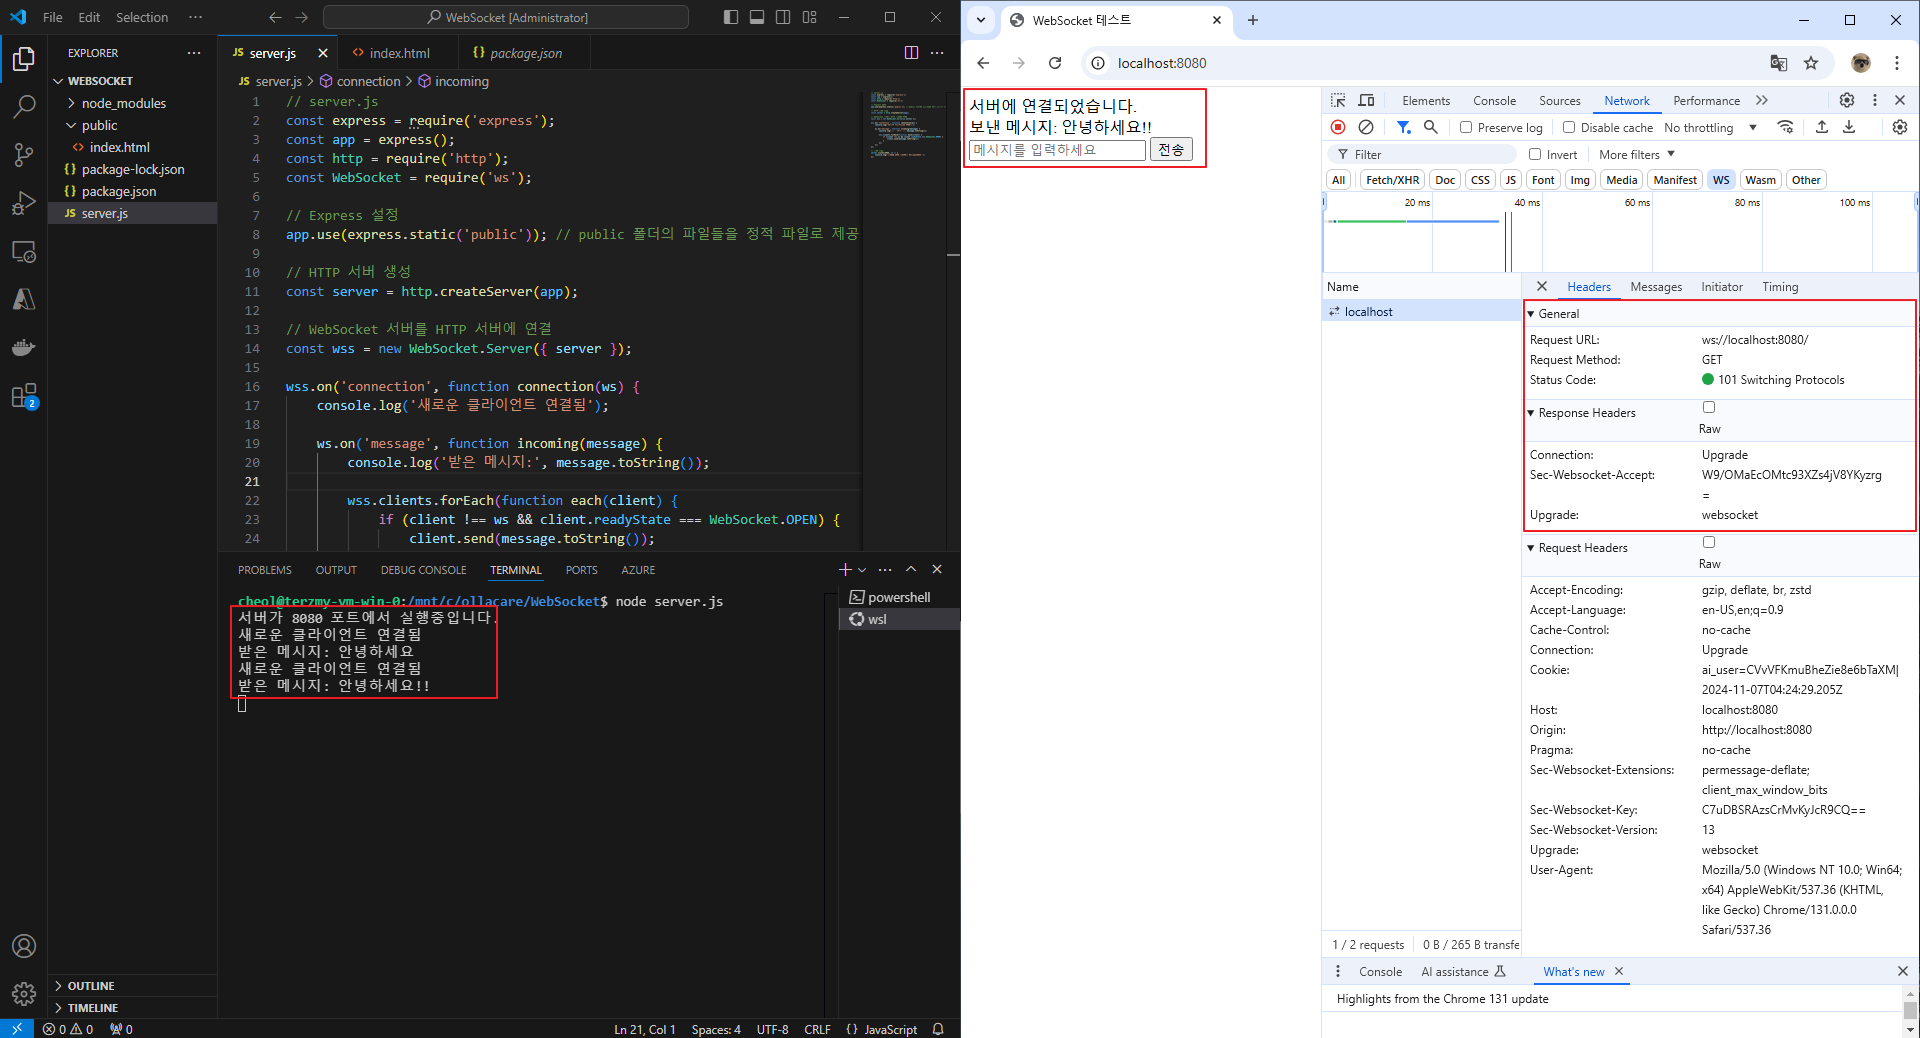Screen dimensions: 1920x1038
Task: Open network conditions wifi icon in DevTools
Action: click(1785, 127)
